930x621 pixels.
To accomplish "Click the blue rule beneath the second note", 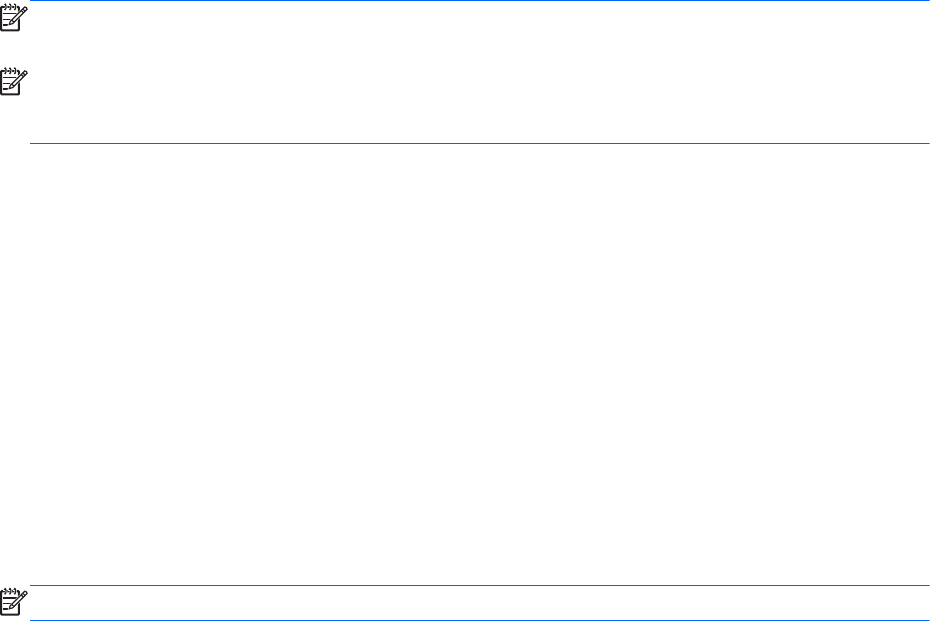I will [479, 143].
